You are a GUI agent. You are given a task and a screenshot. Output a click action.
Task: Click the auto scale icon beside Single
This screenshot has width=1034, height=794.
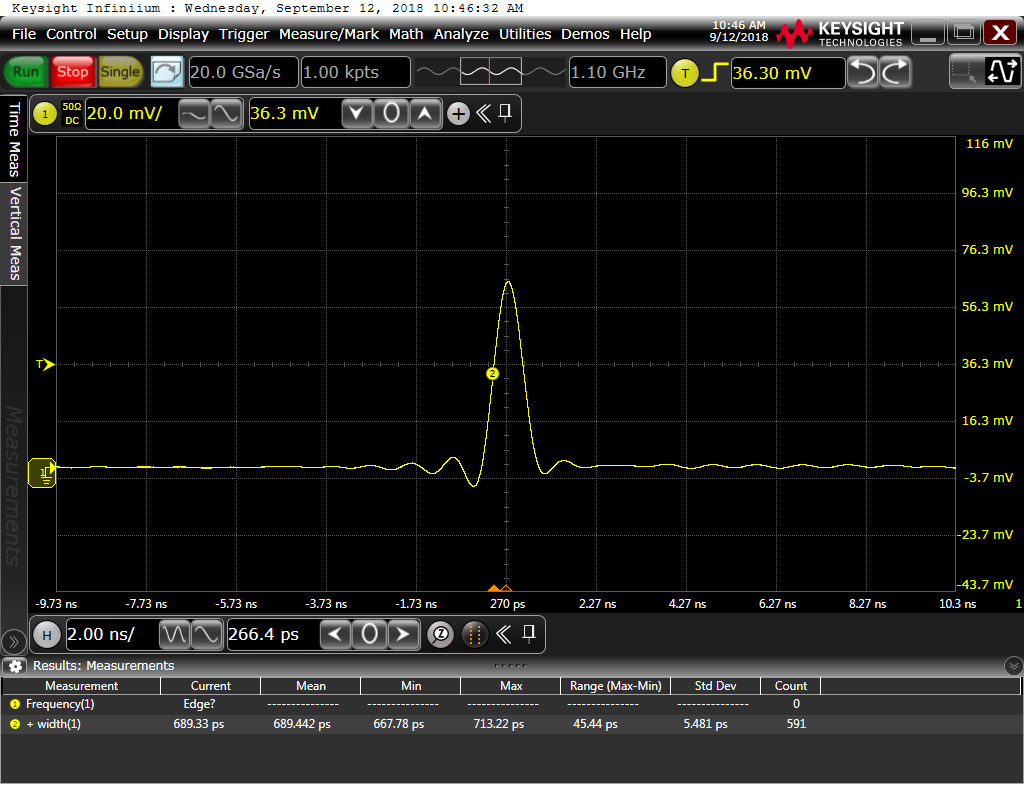coord(167,72)
